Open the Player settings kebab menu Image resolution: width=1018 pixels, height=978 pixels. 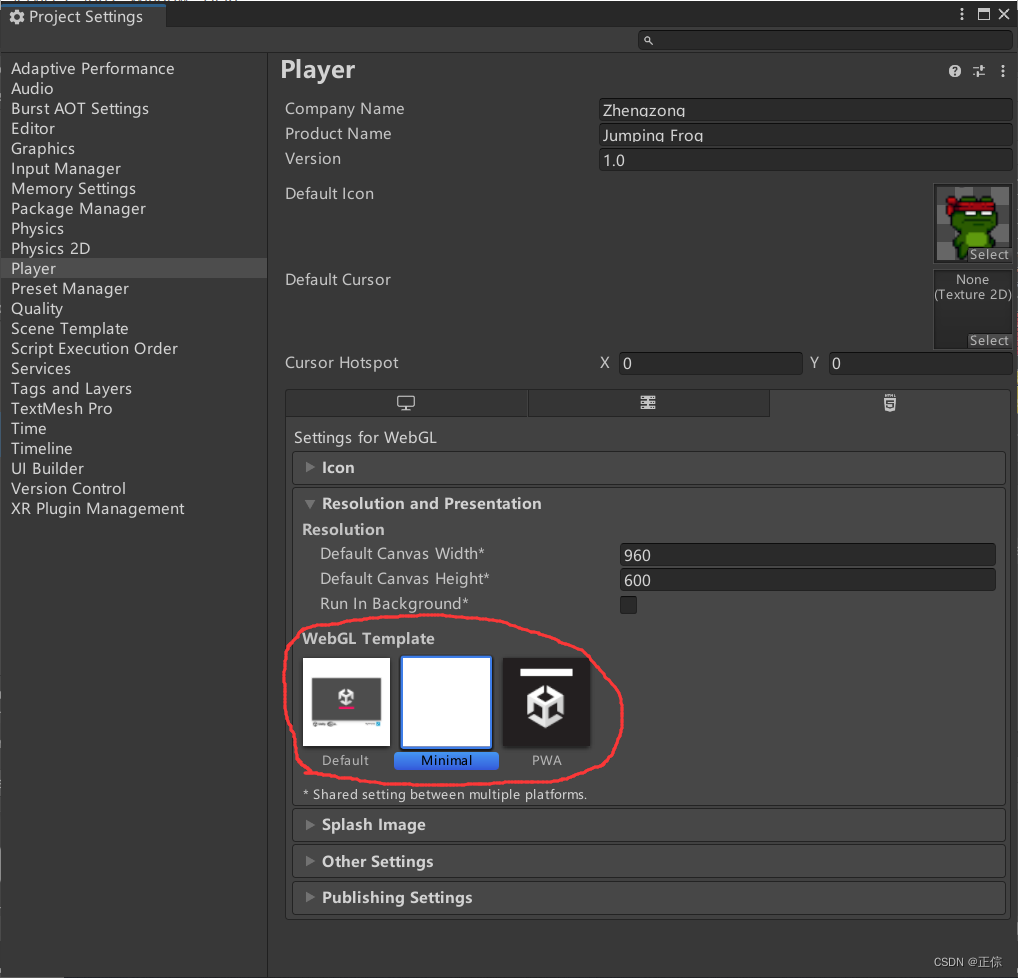pyautogui.click(x=1003, y=71)
